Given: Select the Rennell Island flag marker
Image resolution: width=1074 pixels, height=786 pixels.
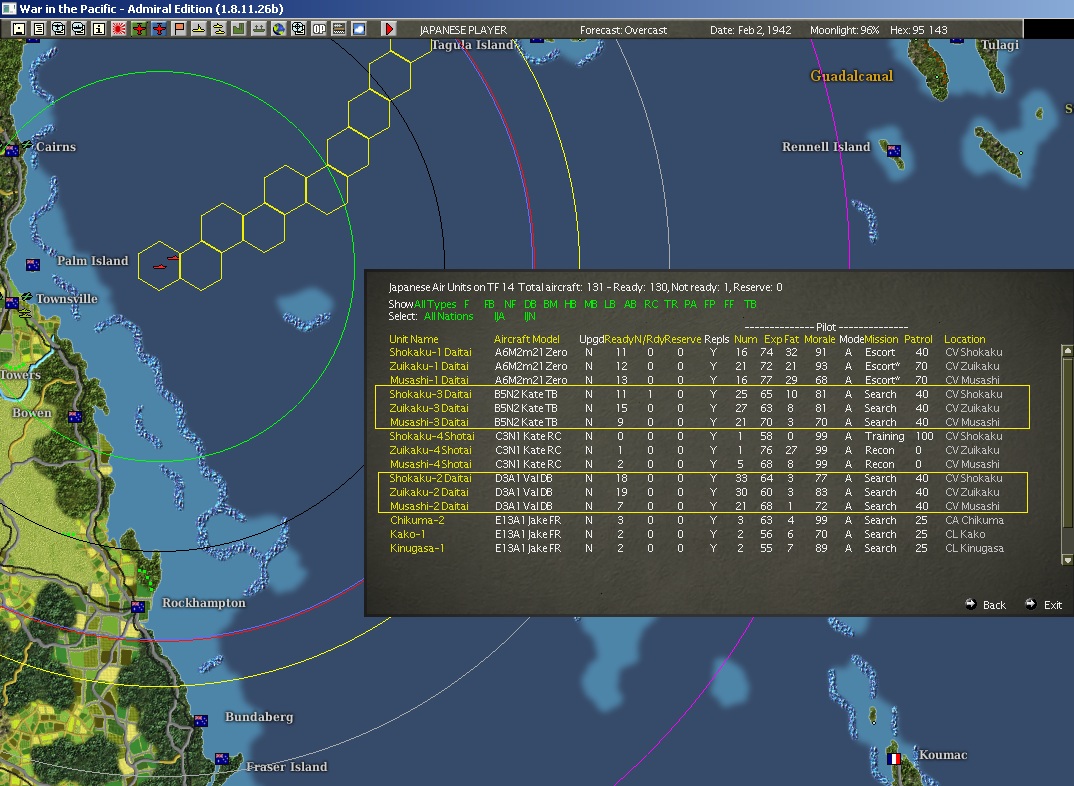Looking at the screenshot, I should click(894, 151).
